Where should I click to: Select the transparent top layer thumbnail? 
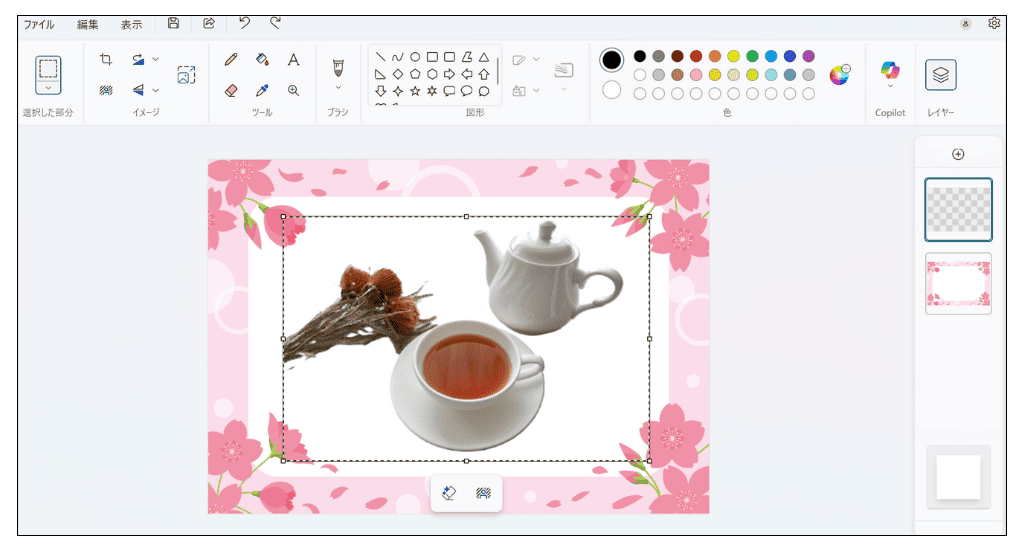click(x=958, y=210)
